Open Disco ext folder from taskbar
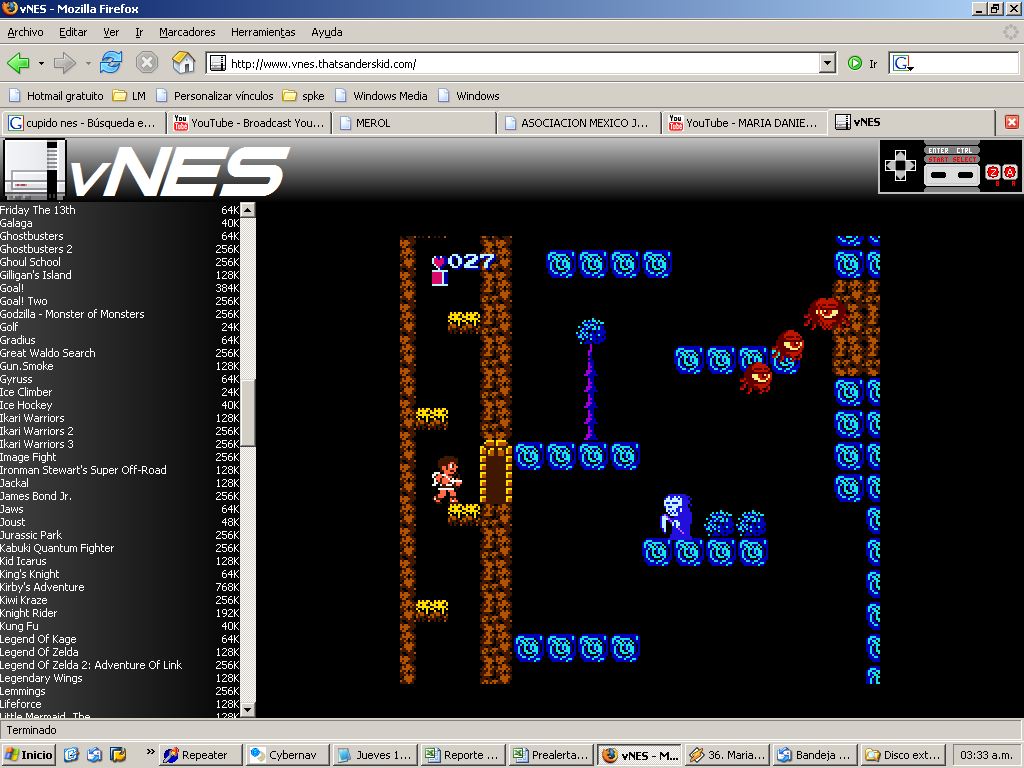Viewport: 1024px width, 768px height. click(x=902, y=755)
